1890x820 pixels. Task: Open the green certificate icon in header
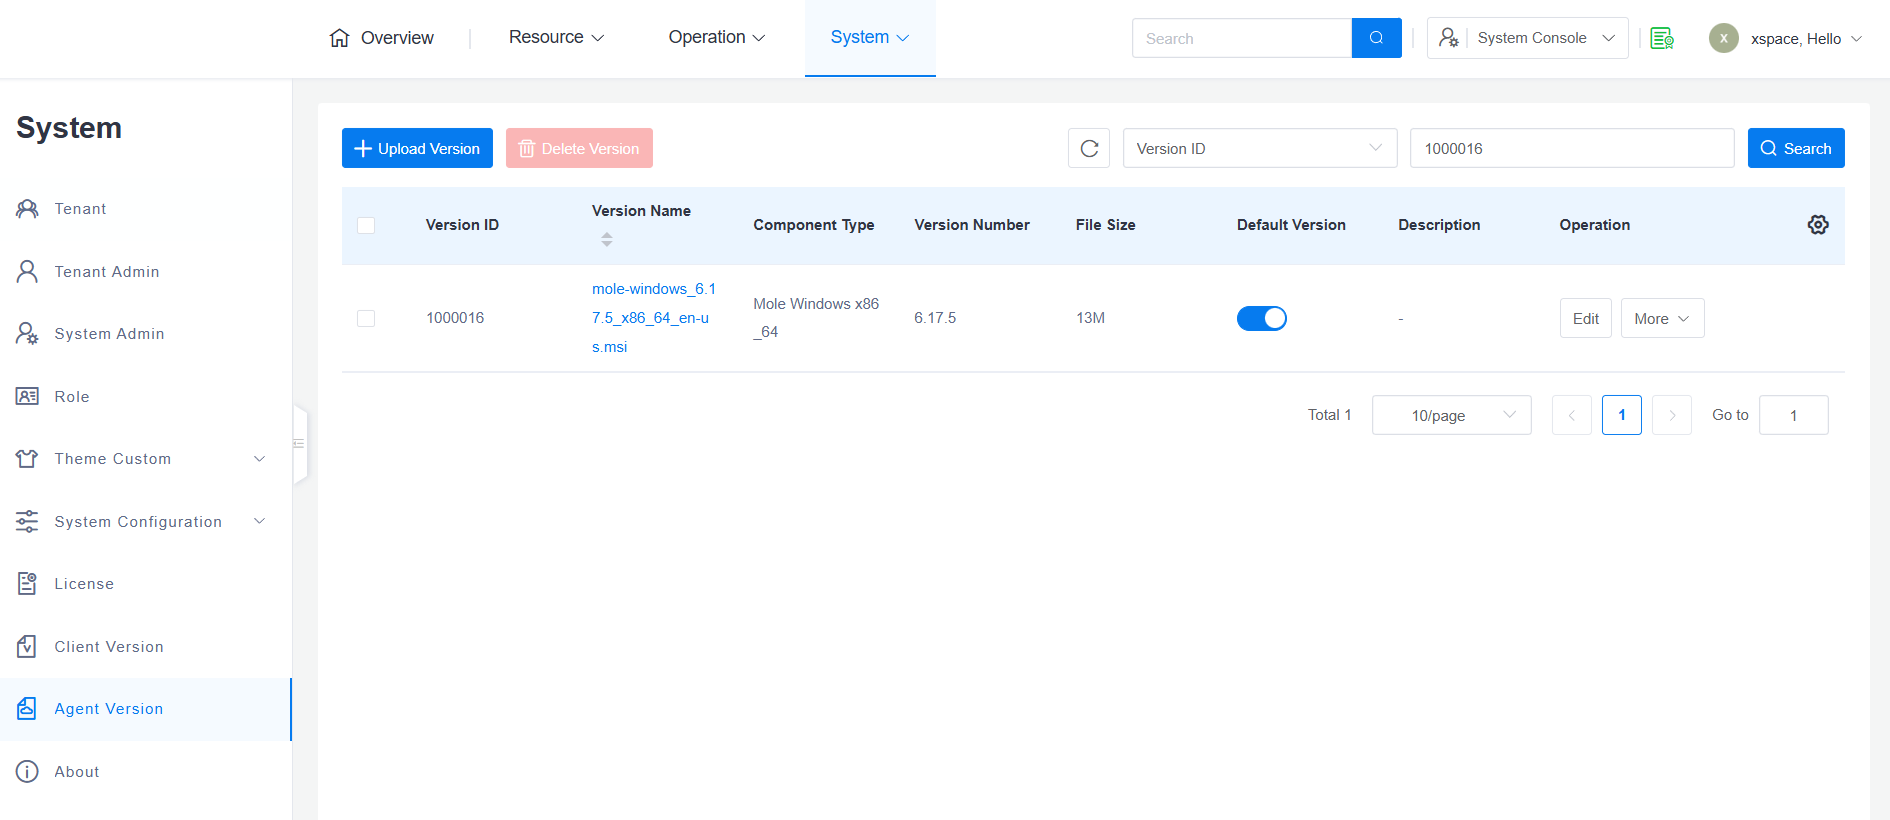click(x=1662, y=39)
